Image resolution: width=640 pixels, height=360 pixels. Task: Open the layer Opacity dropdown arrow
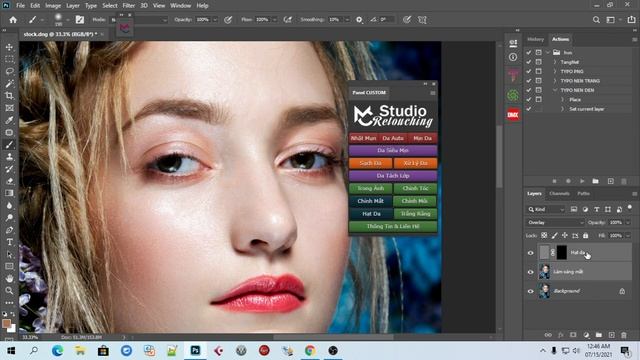pos(628,222)
